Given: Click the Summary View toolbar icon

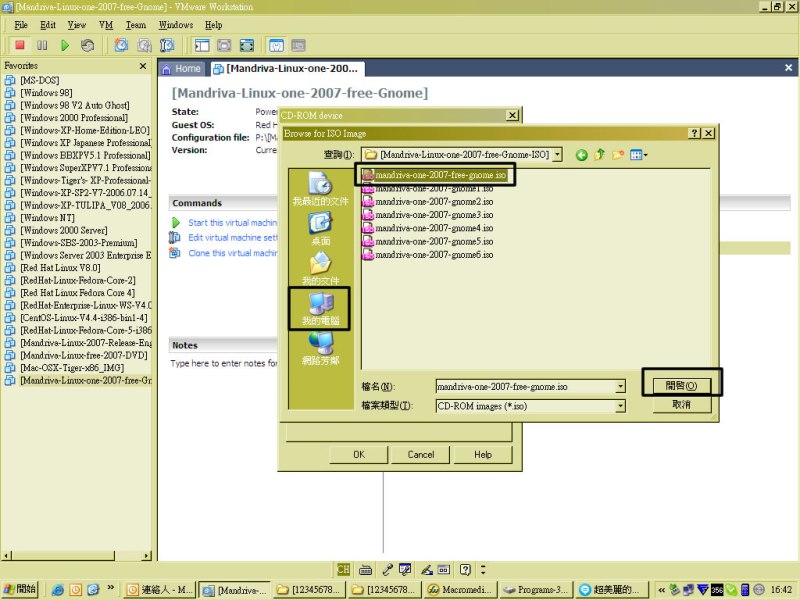Looking at the screenshot, I should [276, 45].
